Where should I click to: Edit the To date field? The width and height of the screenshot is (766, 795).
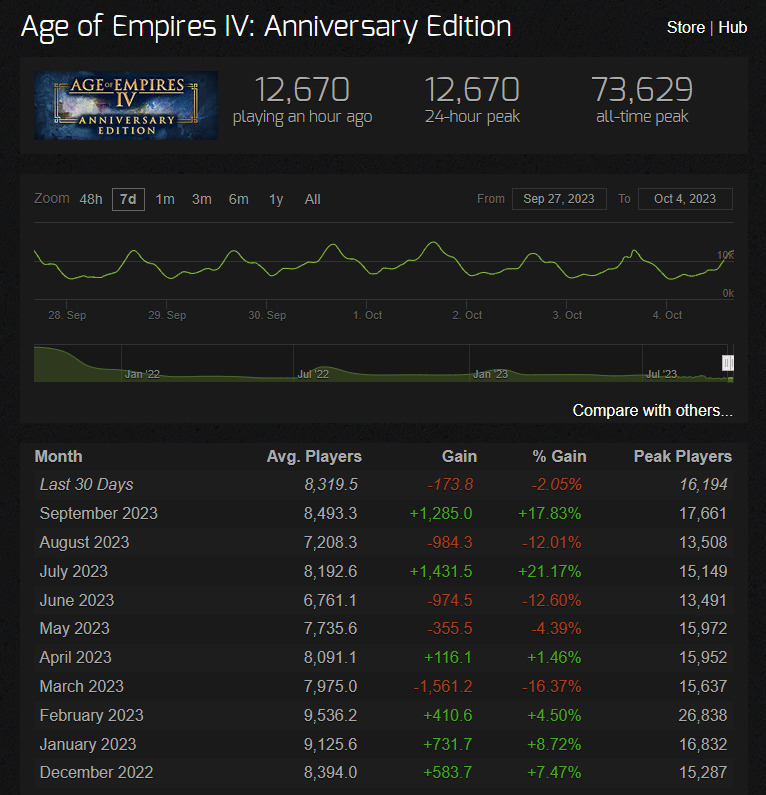(x=685, y=199)
